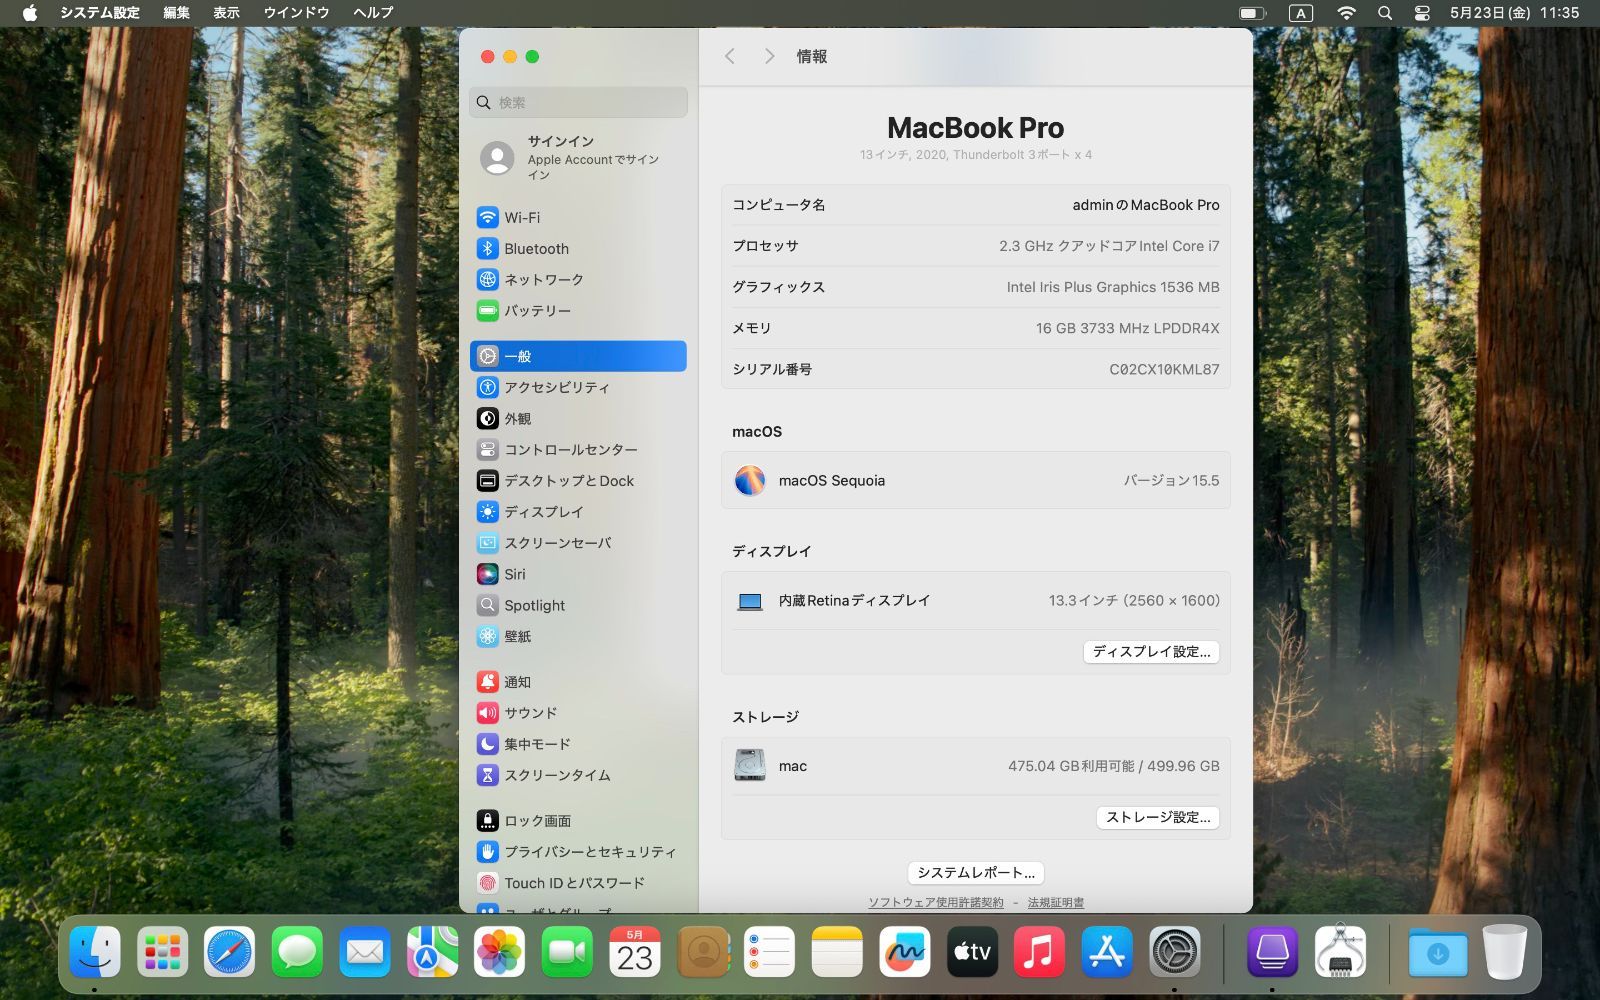Open プライバシーとセキュリティ settings
Image resolution: width=1600 pixels, height=1000 pixels.
click(578, 852)
